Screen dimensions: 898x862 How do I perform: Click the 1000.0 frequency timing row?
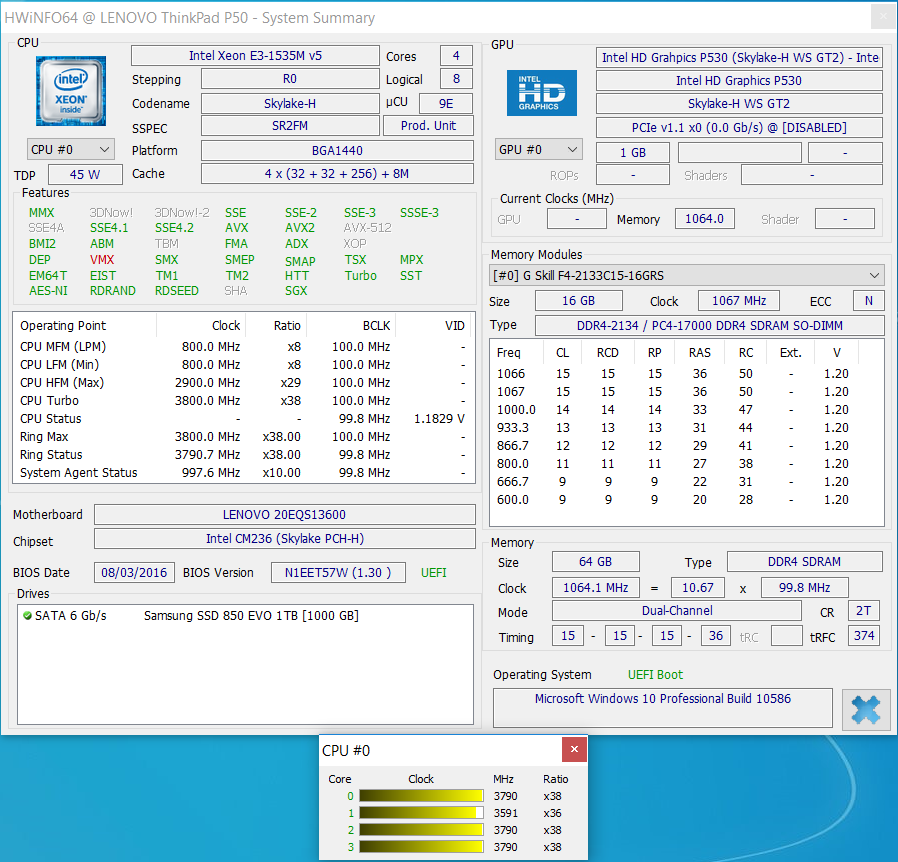coord(686,410)
